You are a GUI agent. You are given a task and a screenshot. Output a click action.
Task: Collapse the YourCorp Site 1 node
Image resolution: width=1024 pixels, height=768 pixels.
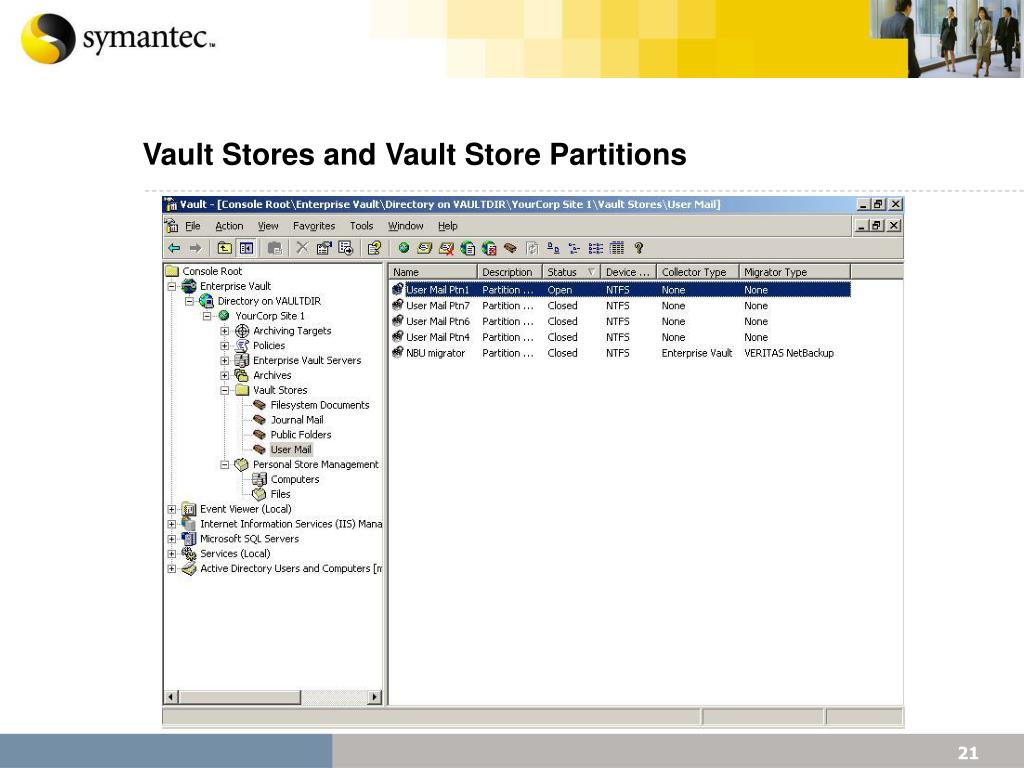(x=207, y=316)
